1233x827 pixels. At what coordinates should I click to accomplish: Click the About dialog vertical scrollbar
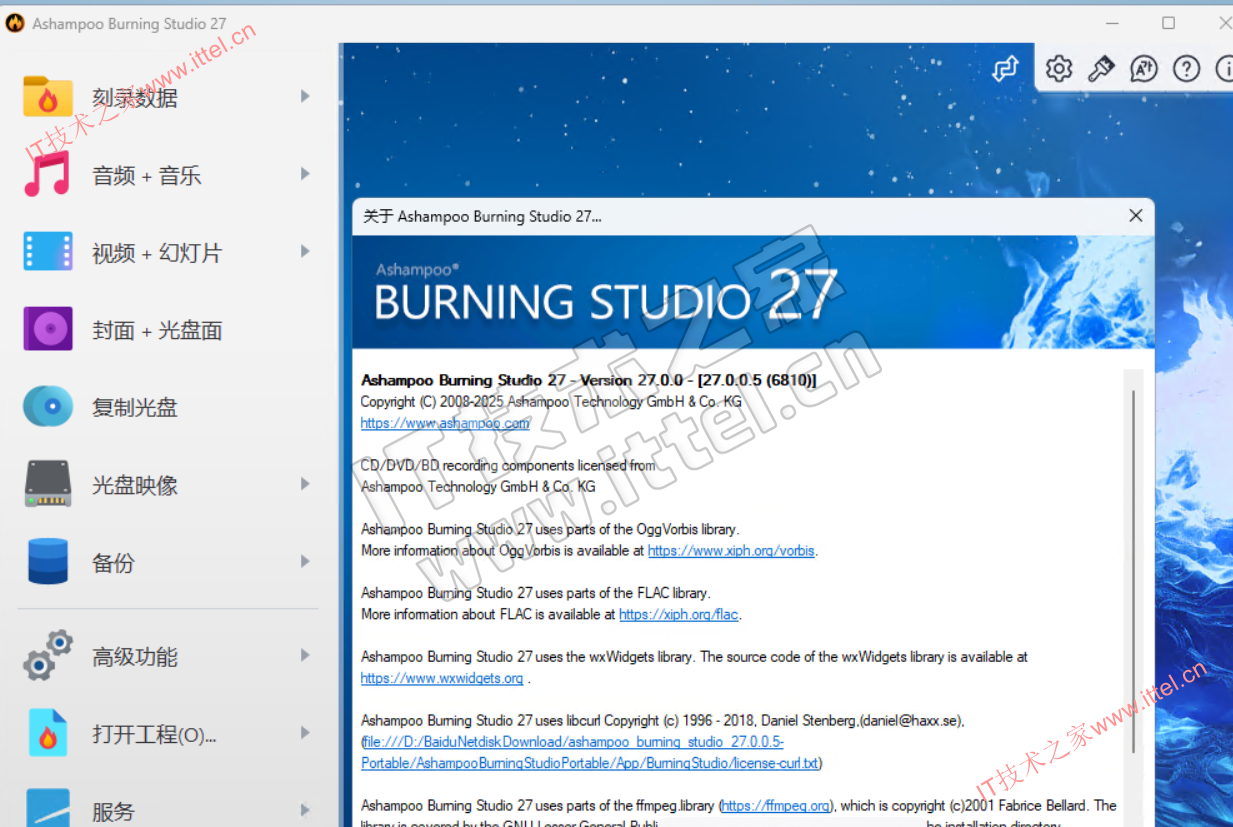tap(1133, 570)
